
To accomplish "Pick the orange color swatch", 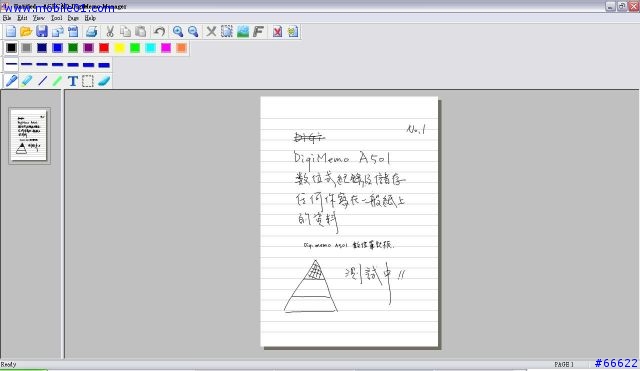I will coord(182,48).
